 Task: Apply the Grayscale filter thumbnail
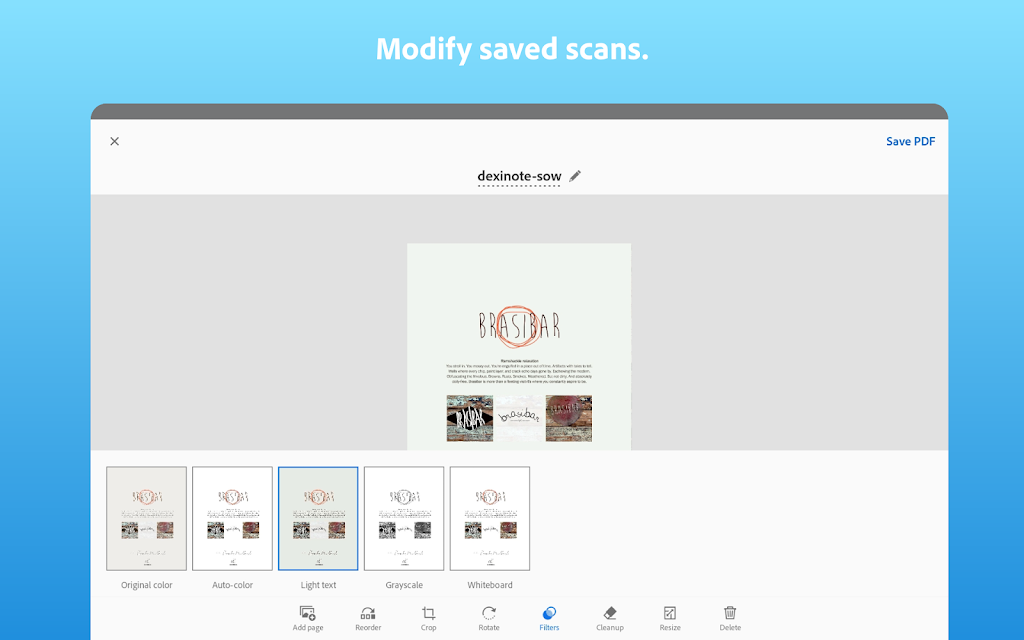(404, 519)
